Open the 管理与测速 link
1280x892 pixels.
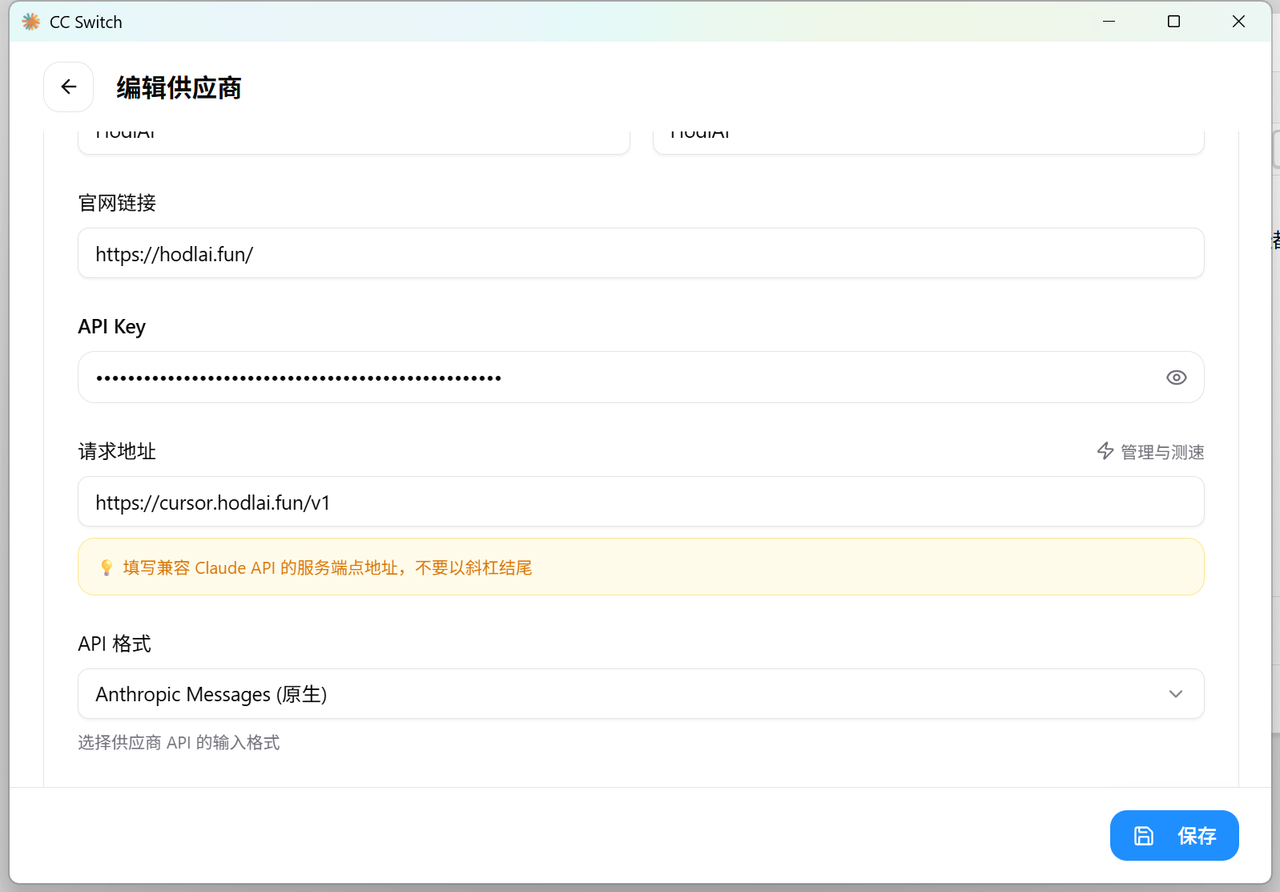point(1161,452)
